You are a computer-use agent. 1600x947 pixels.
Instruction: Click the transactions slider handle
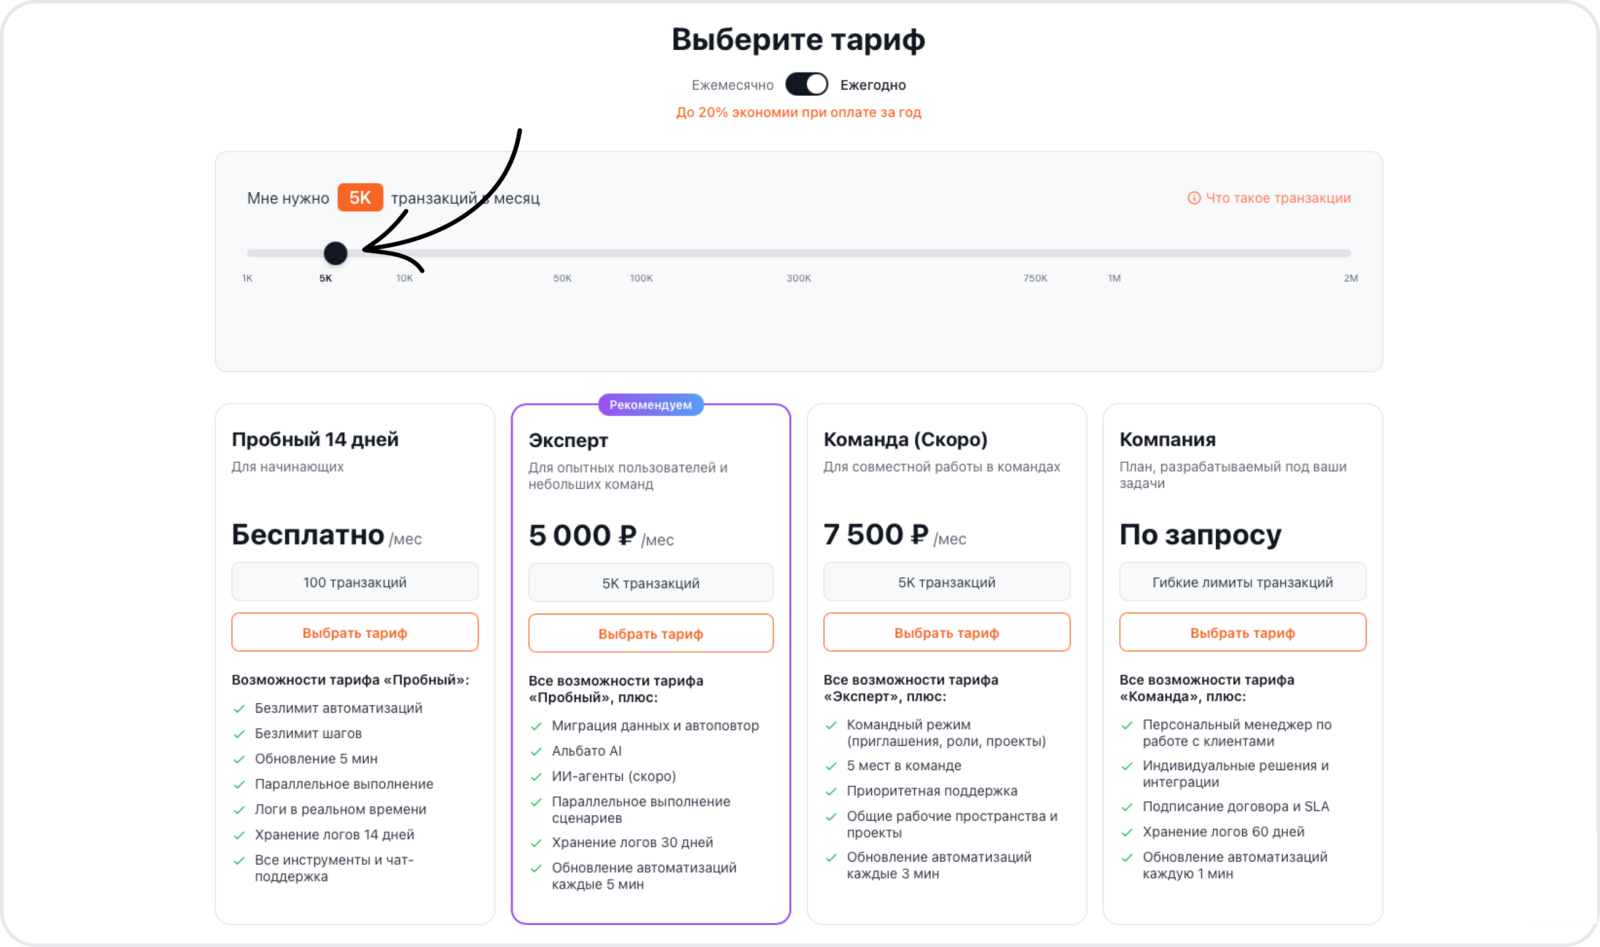coord(336,253)
